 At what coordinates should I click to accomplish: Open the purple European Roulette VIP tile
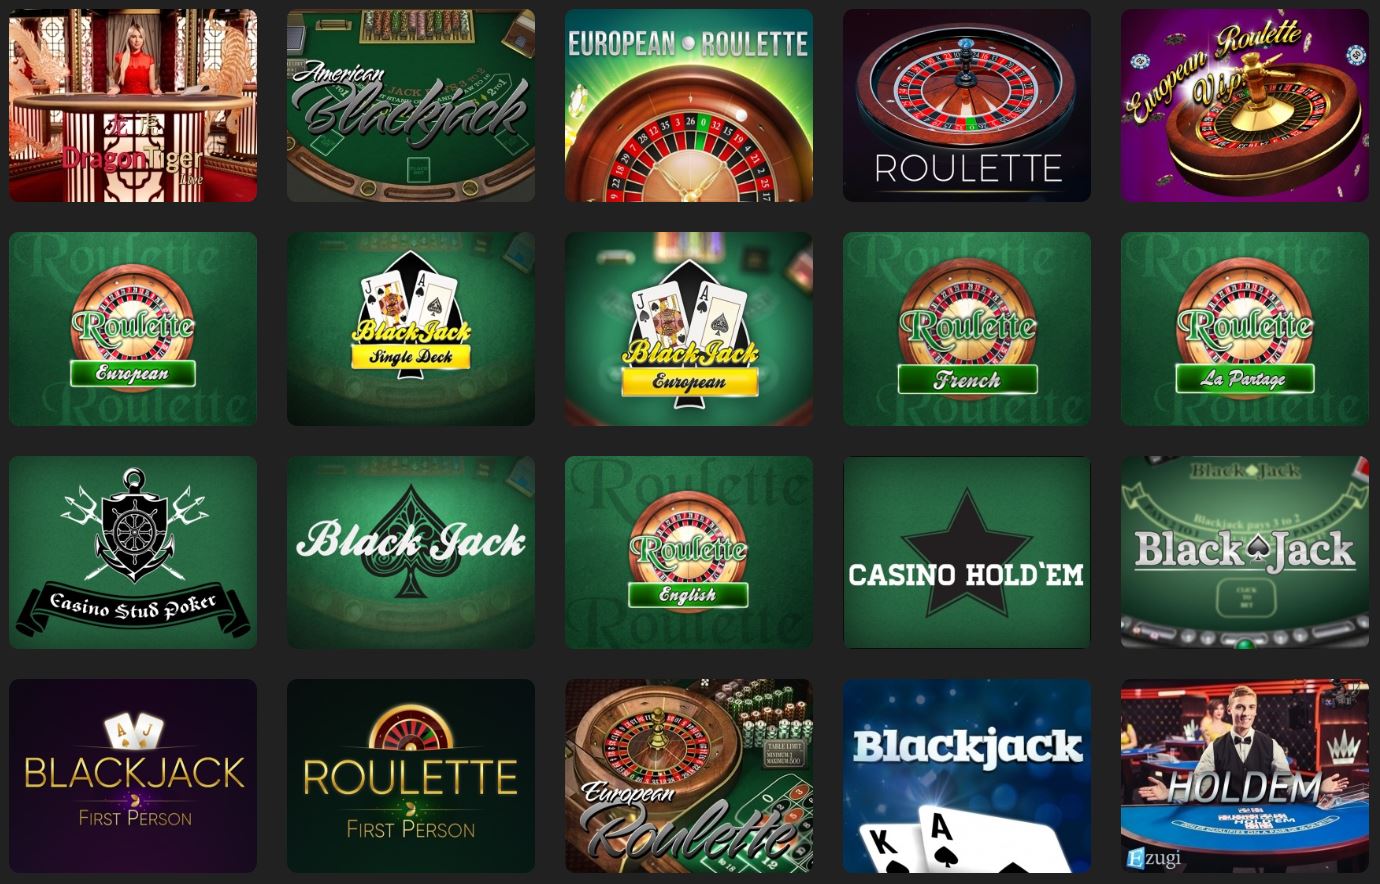1245,106
